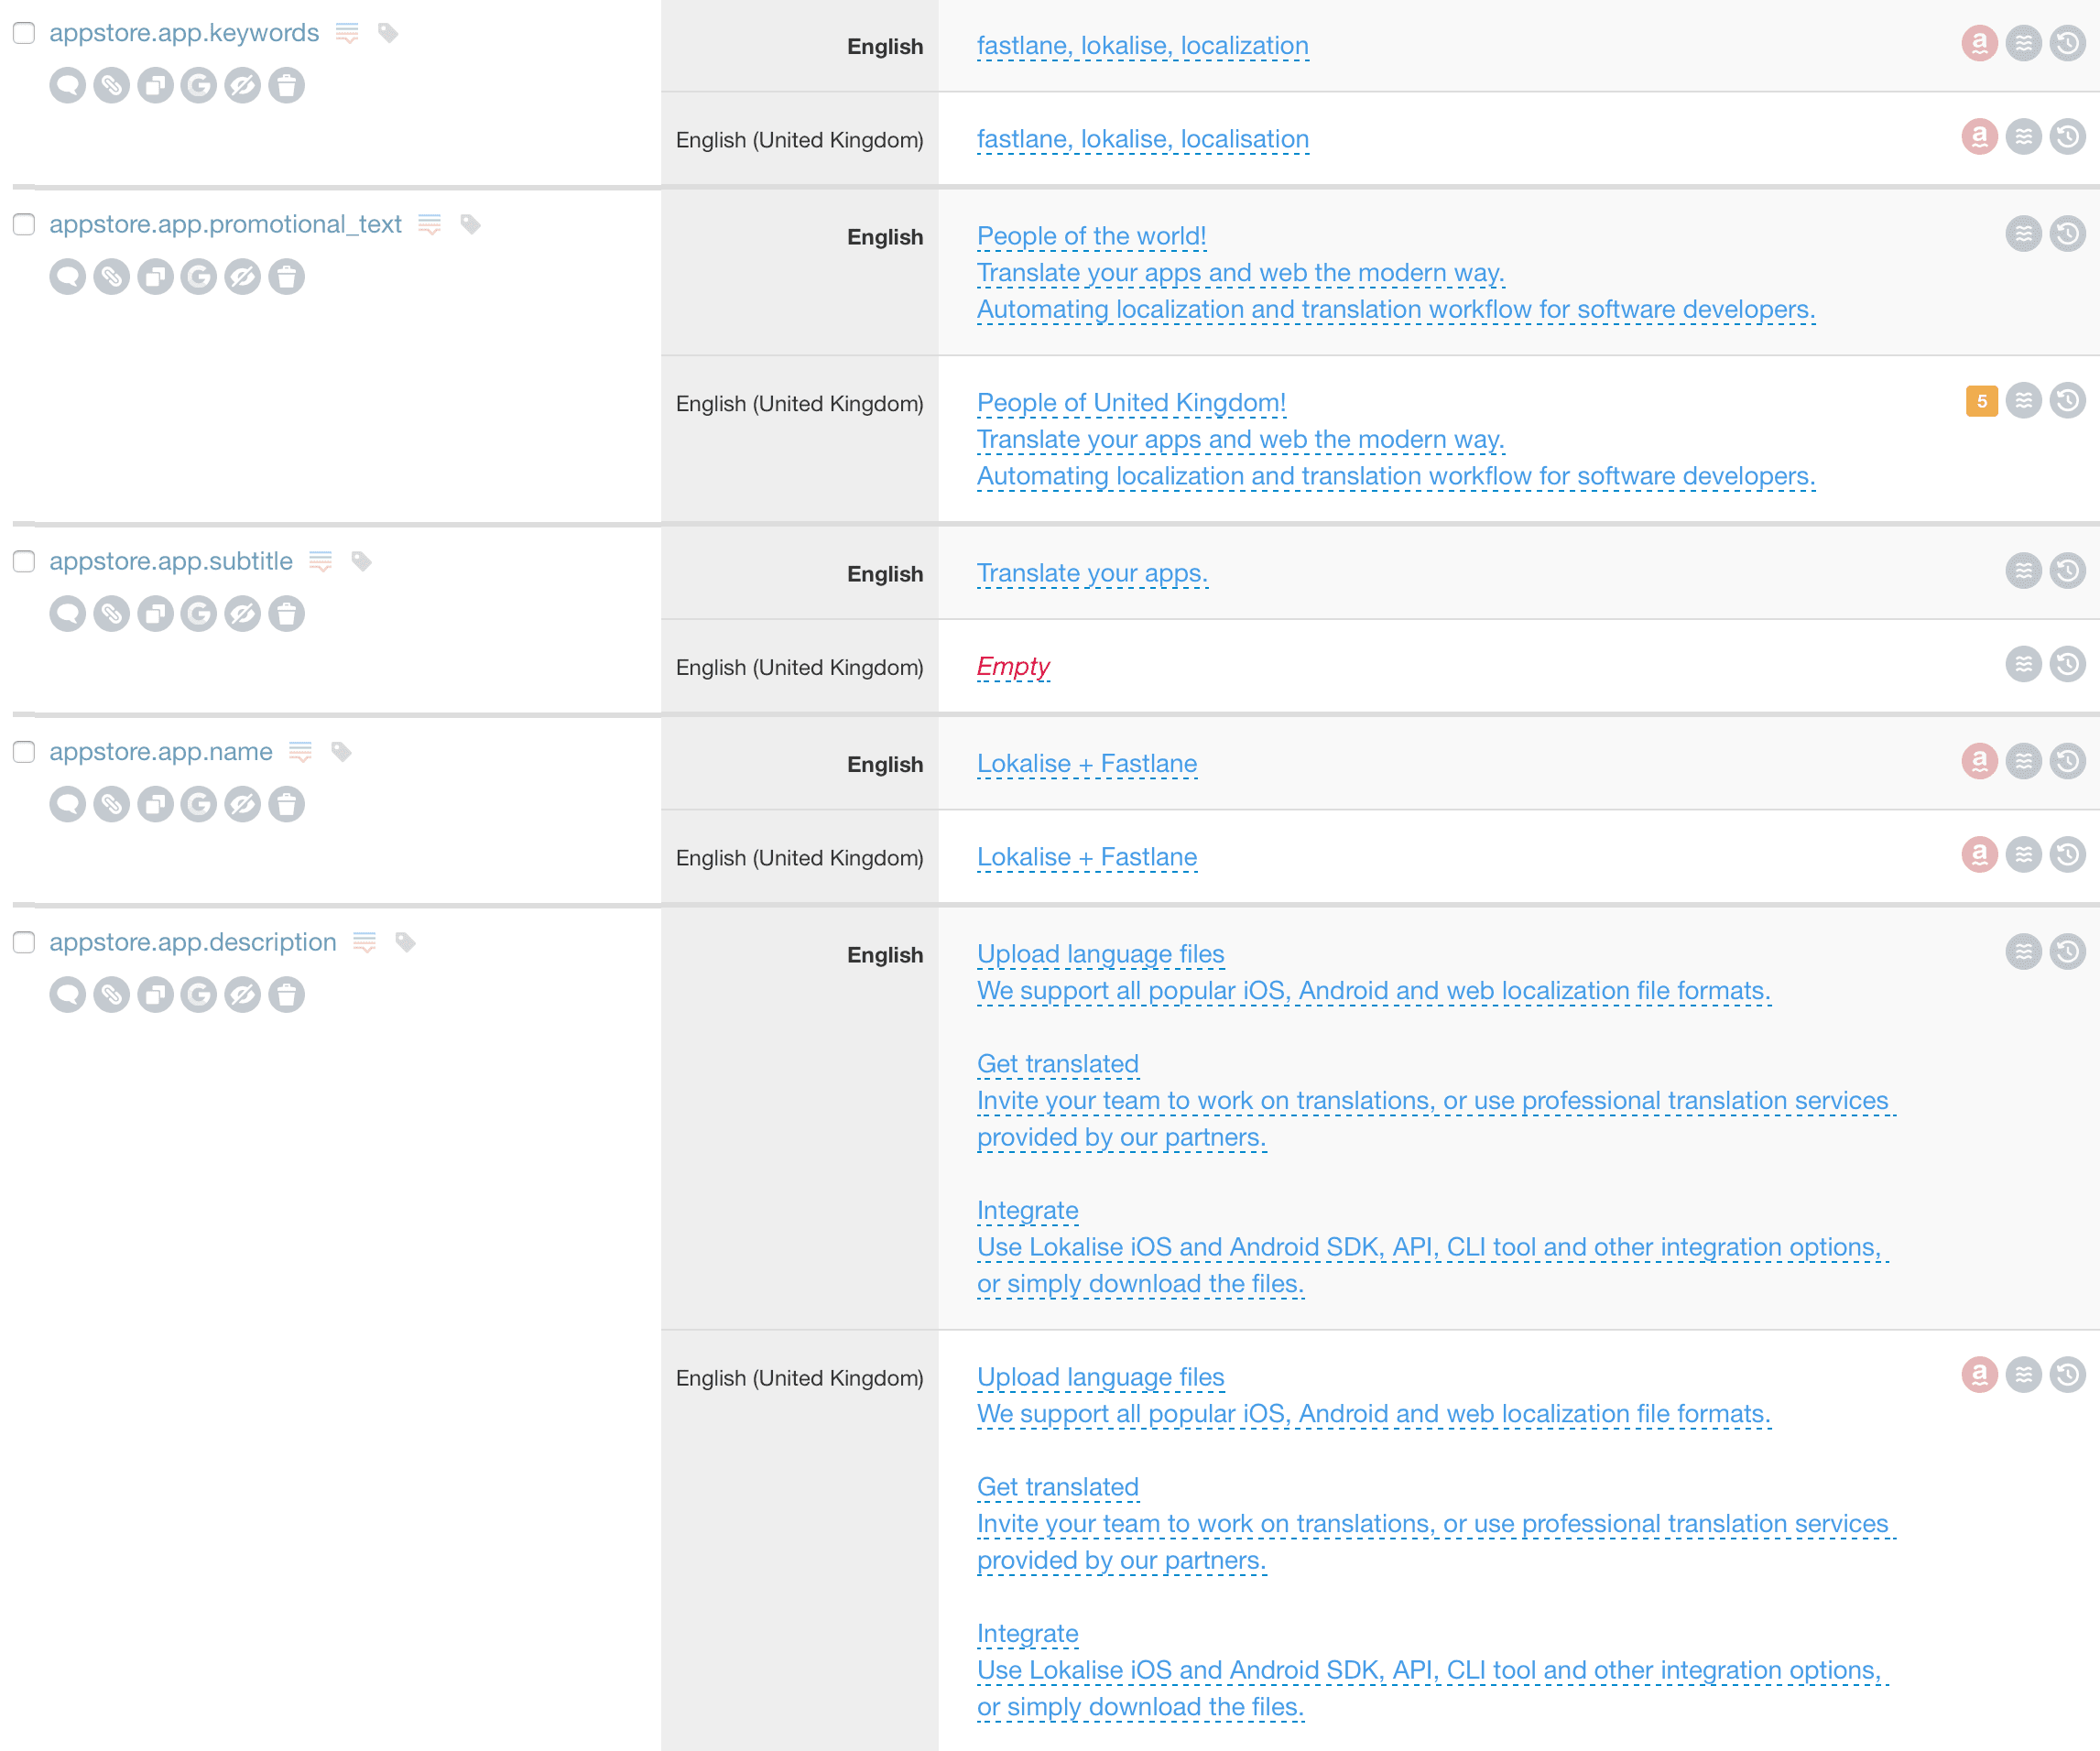Image resolution: width=2100 pixels, height=1751 pixels.
Task: Expand the filter lines icon beside appstore.app.description
Action: pos(365,943)
